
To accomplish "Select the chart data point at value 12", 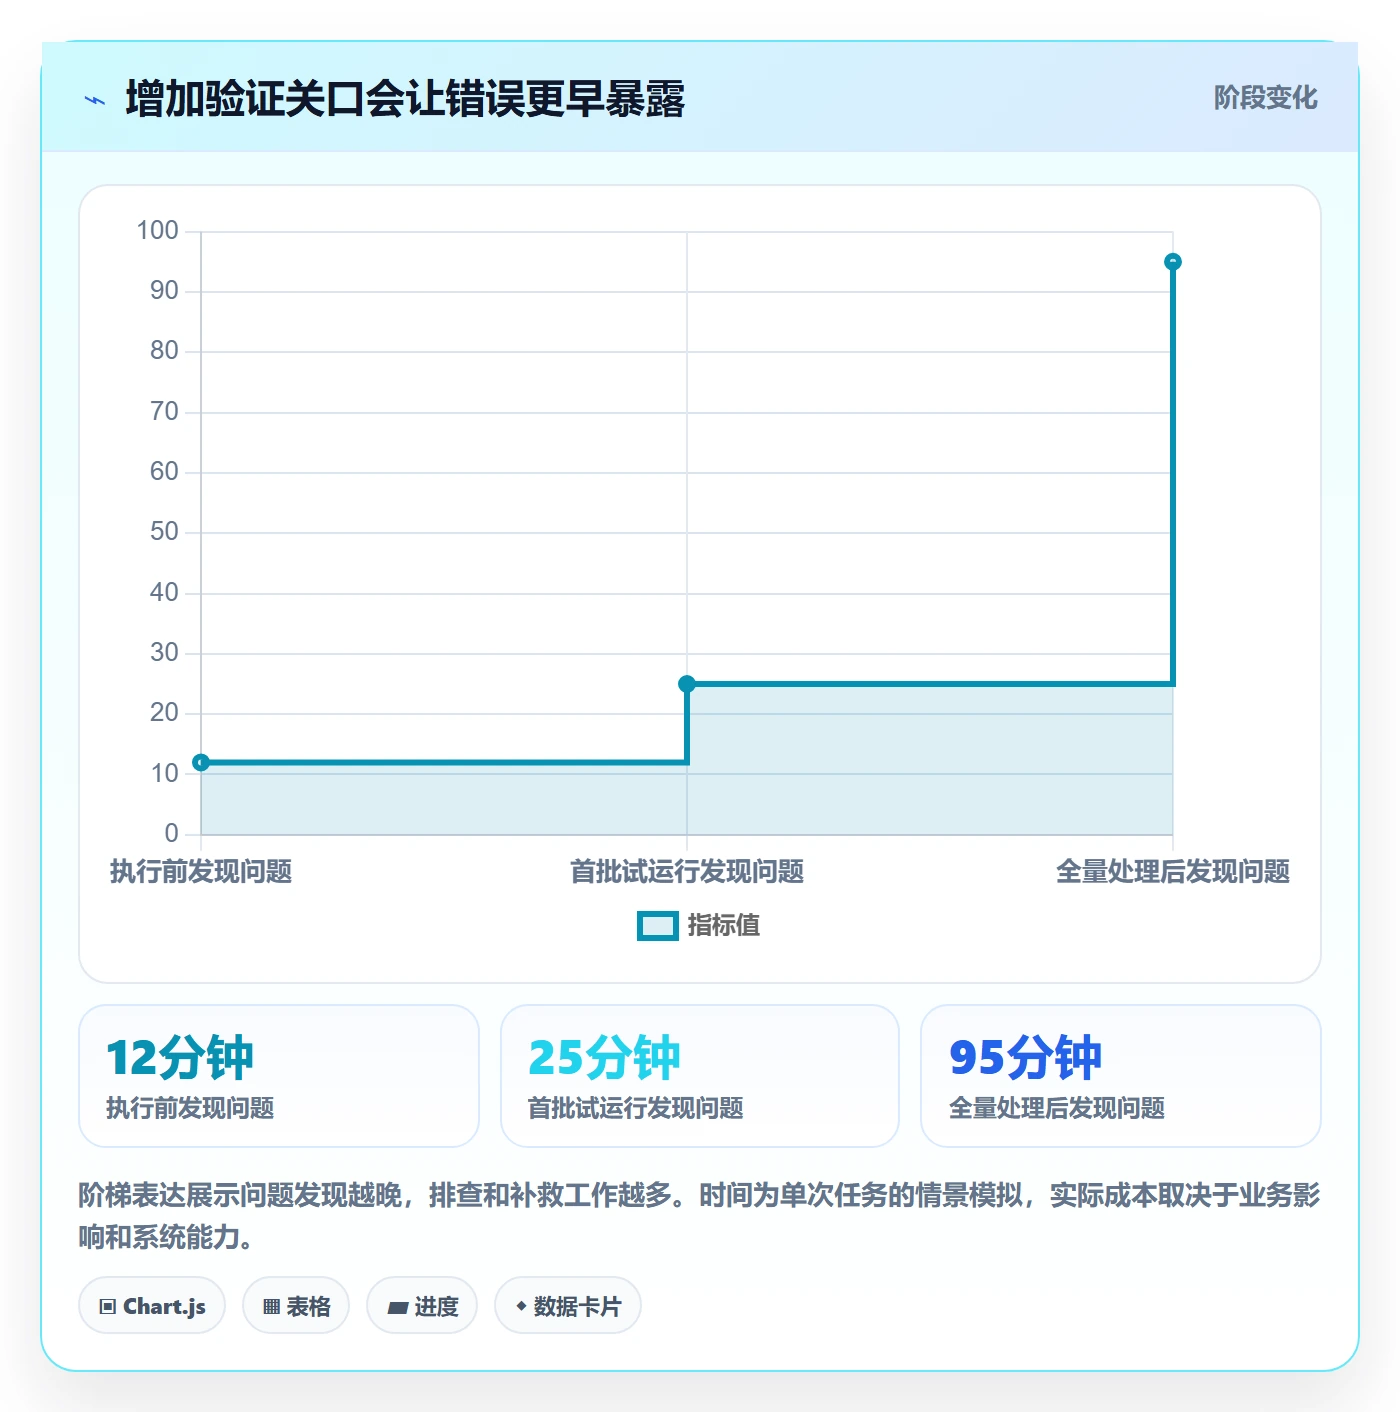I will 201,763.
